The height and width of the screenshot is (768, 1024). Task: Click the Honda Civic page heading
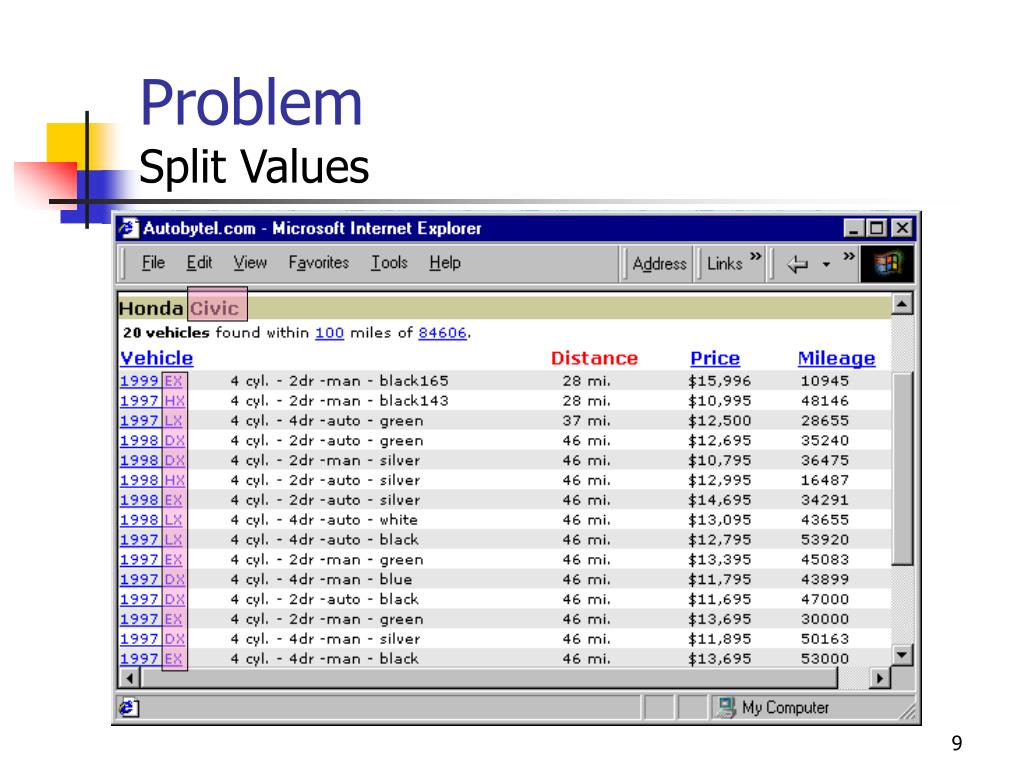(179, 308)
